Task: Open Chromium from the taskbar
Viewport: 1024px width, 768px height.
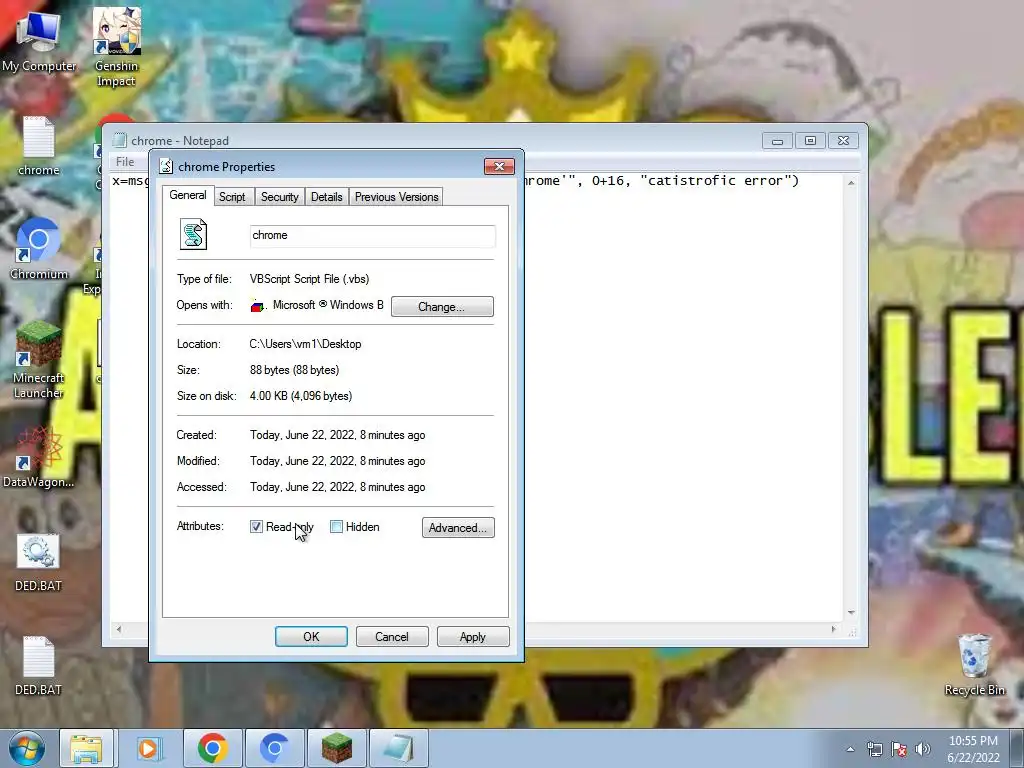Action: [274, 748]
